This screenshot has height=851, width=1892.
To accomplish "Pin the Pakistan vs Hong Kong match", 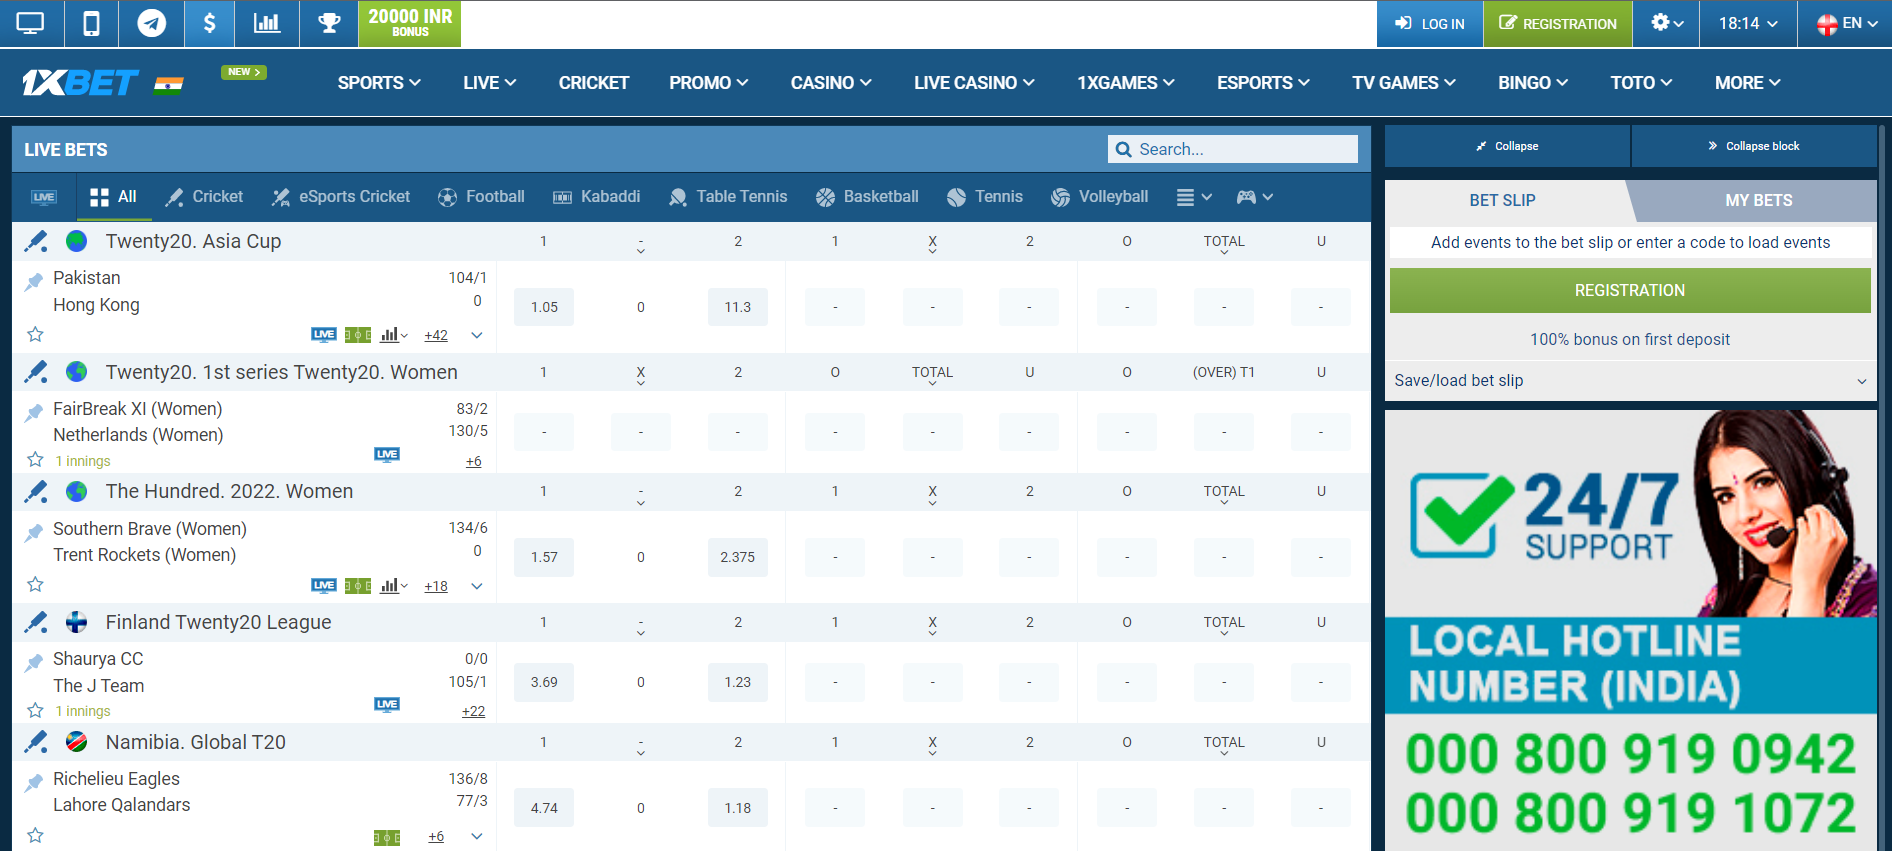I will [35, 280].
